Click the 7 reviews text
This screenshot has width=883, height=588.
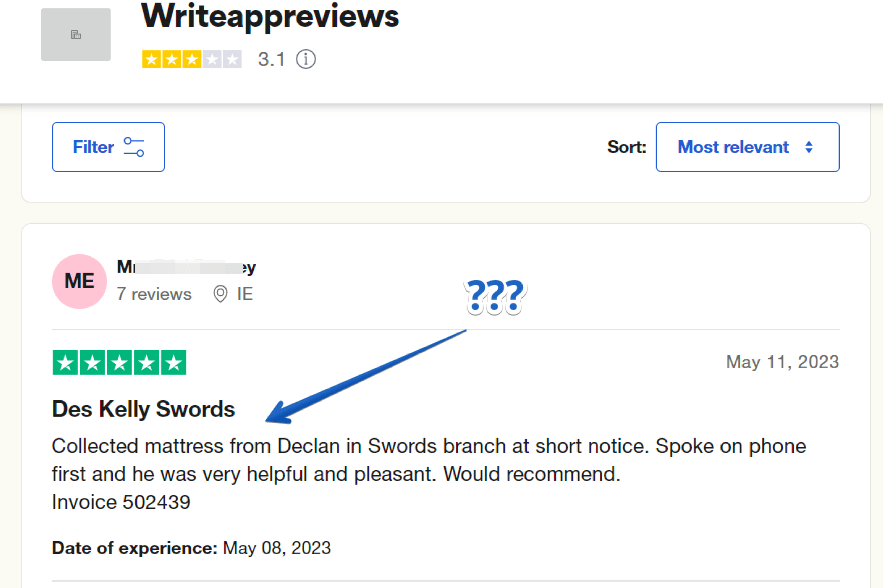pos(154,294)
